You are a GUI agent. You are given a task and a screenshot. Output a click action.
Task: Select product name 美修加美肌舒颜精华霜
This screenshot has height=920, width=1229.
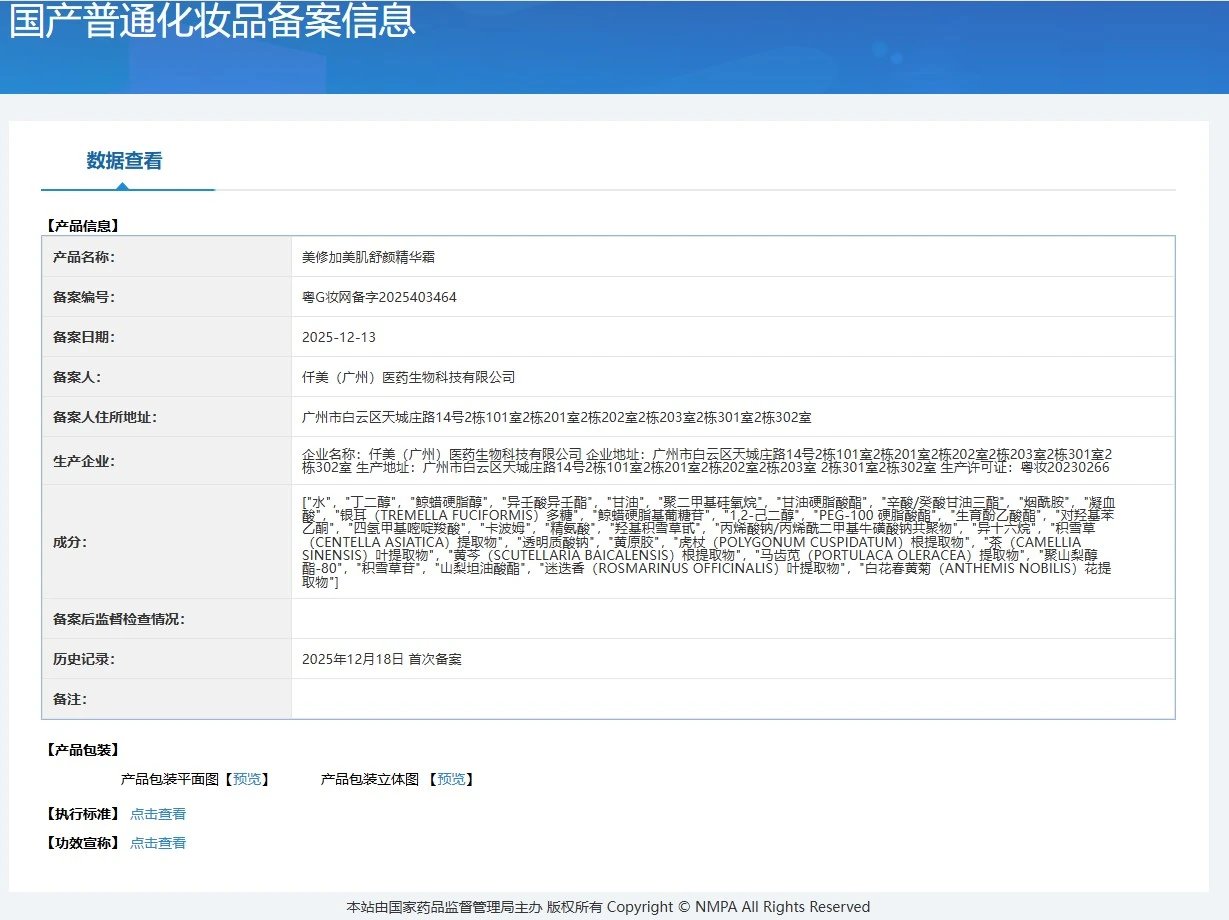click(368, 257)
